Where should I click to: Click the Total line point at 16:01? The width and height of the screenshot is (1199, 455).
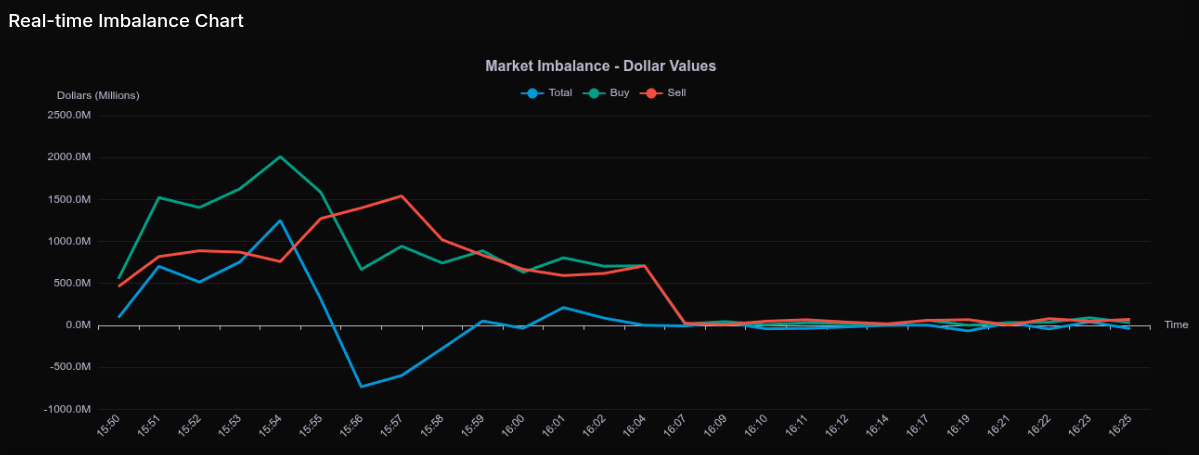[x=563, y=307]
